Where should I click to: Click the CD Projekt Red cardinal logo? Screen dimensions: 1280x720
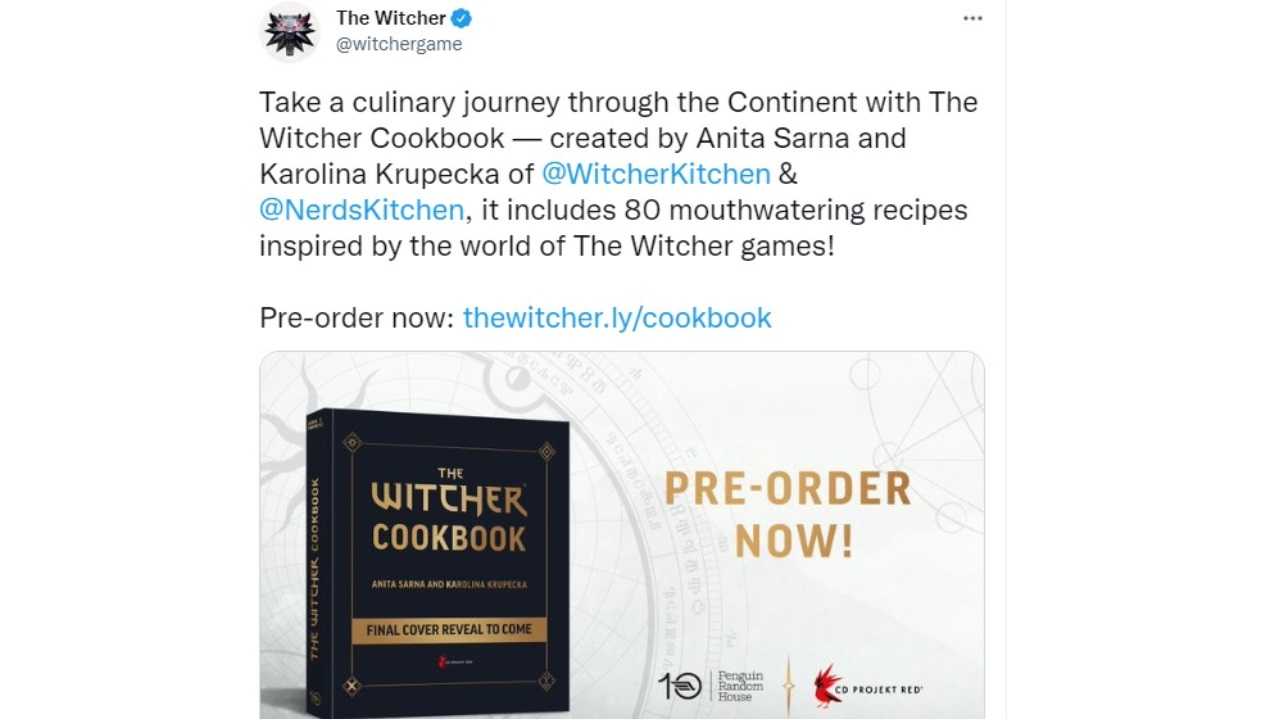(x=867, y=686)
